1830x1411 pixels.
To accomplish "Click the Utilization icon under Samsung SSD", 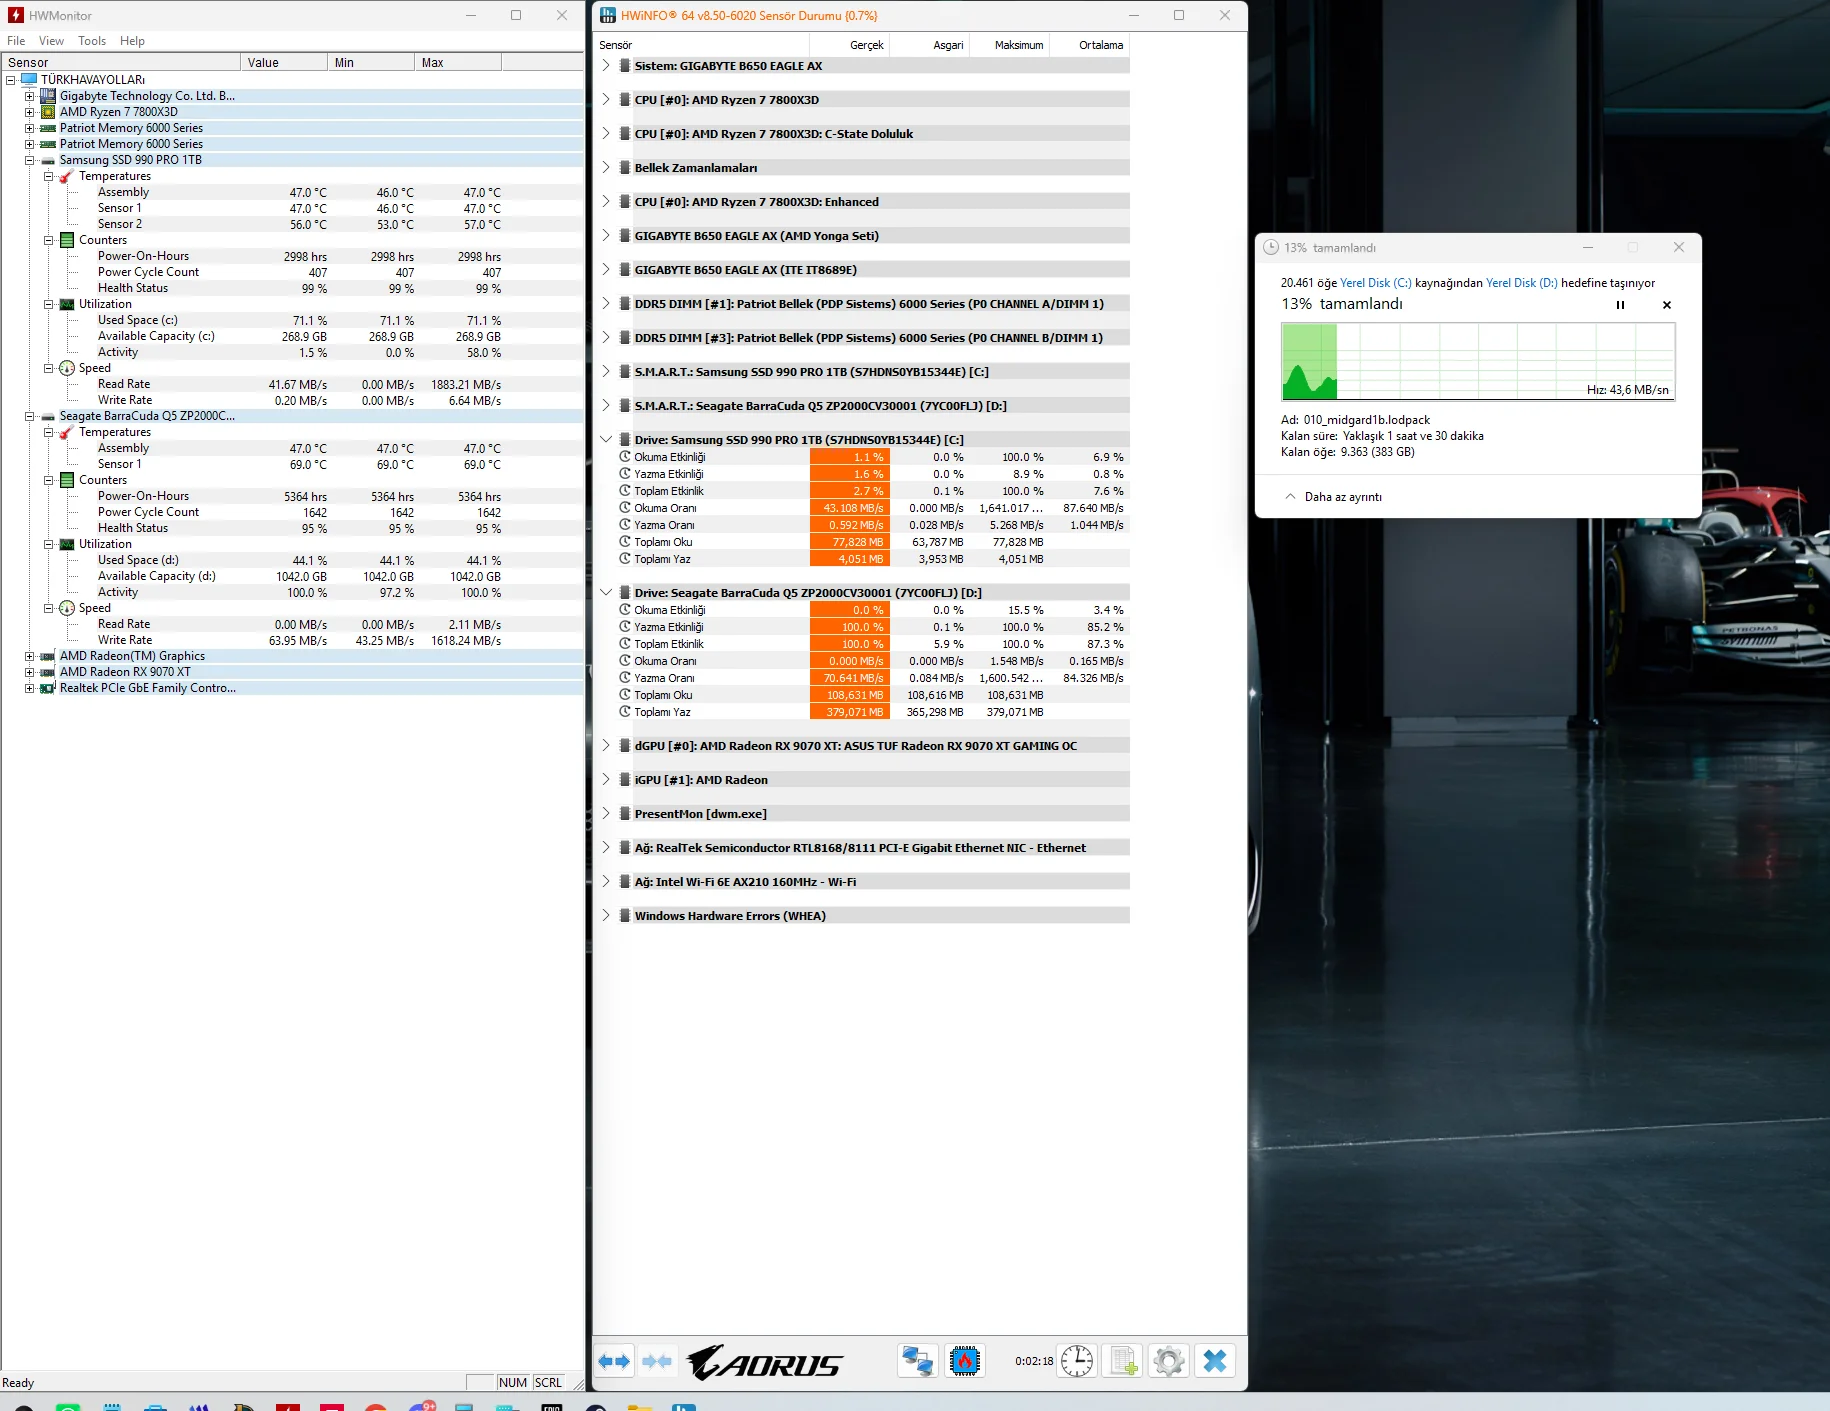I will (x=67, y=304).
